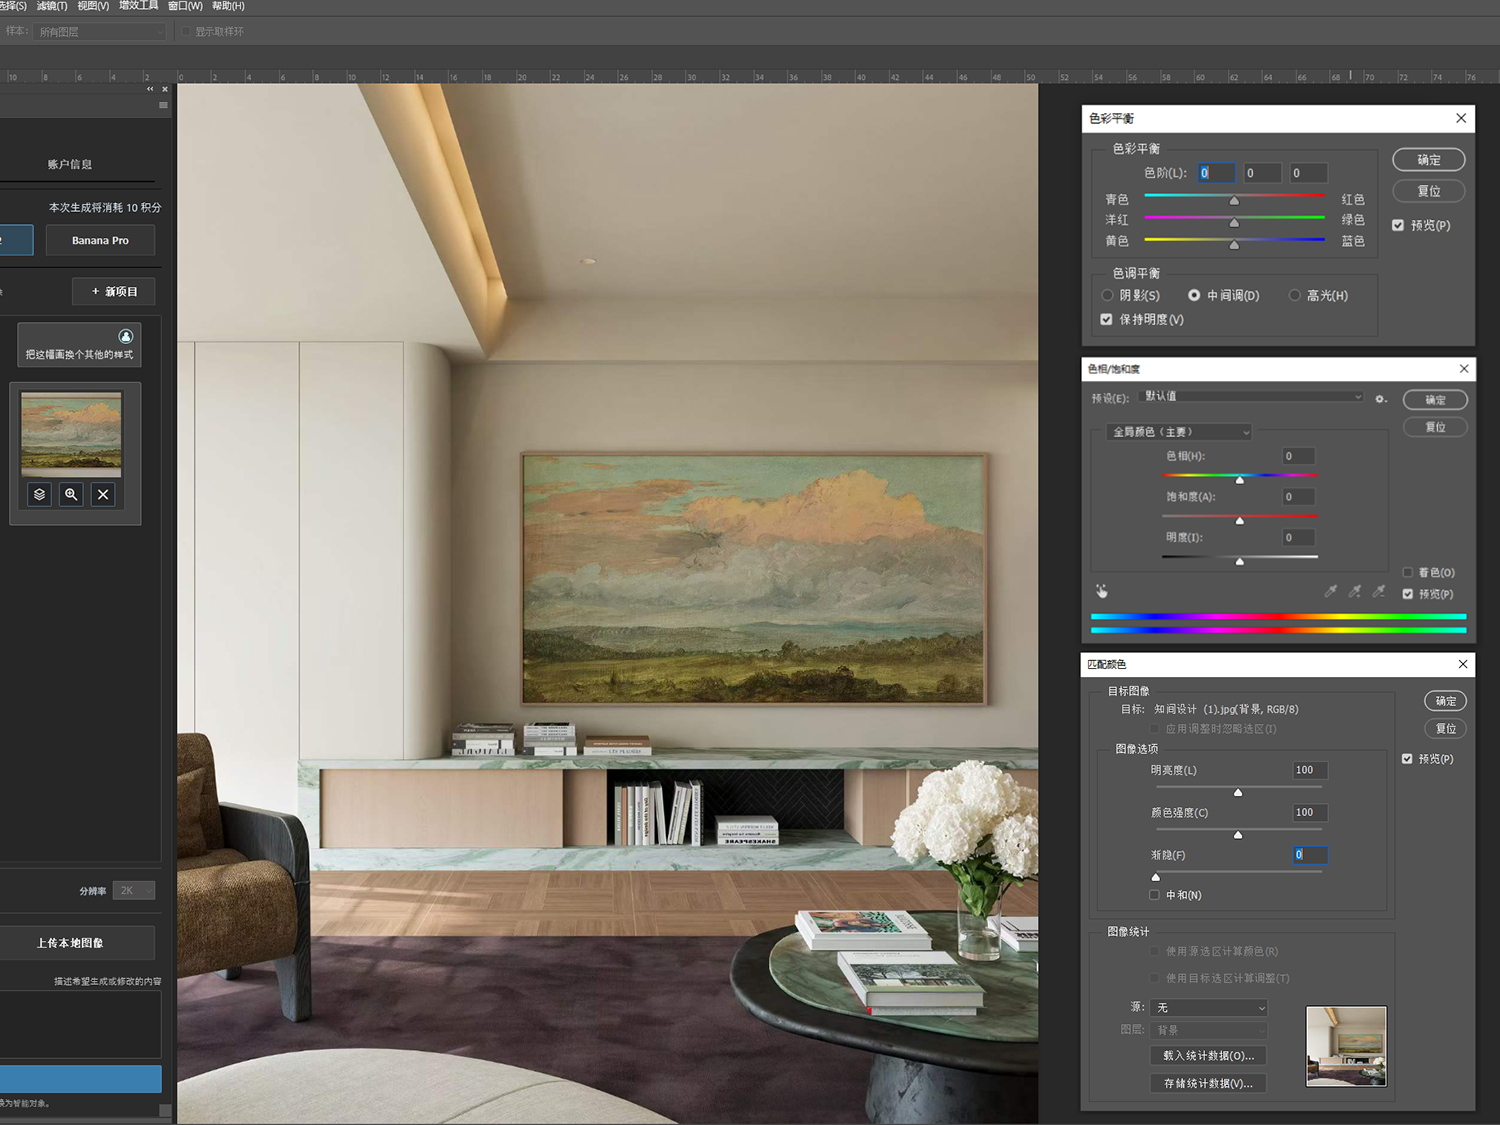
Task: Open Hue/Saturation preset gear options
Action: (x=1381, y=399)
